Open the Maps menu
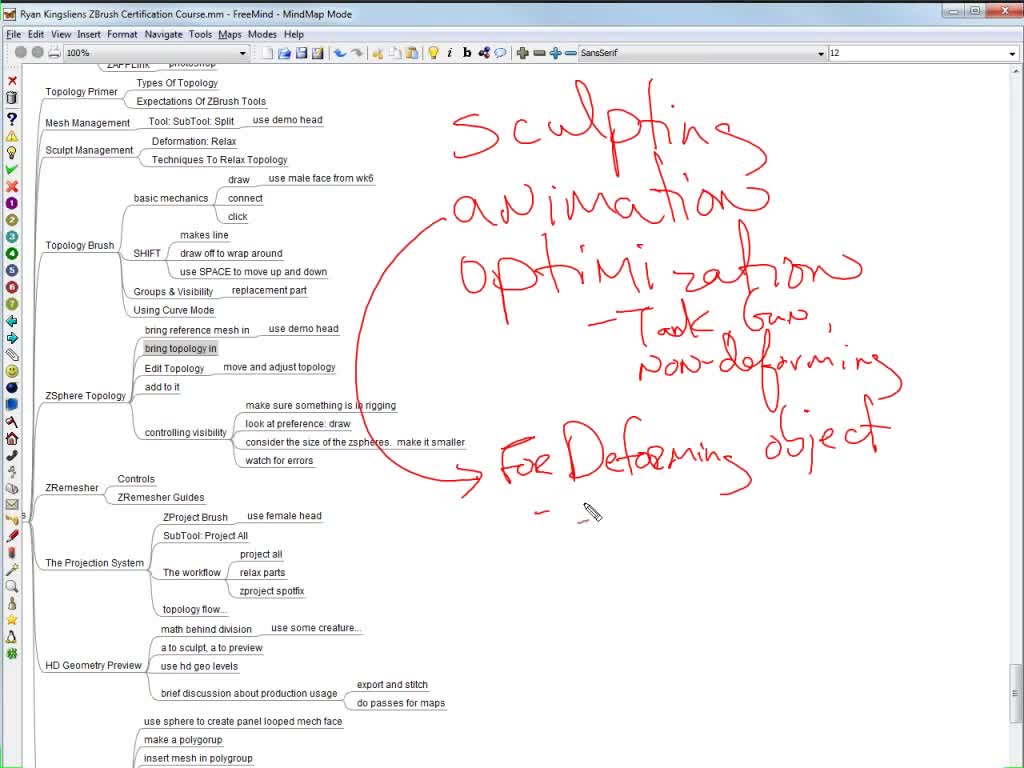The width and height of the screenshot is (1024, 768). (x=230, y=34)
